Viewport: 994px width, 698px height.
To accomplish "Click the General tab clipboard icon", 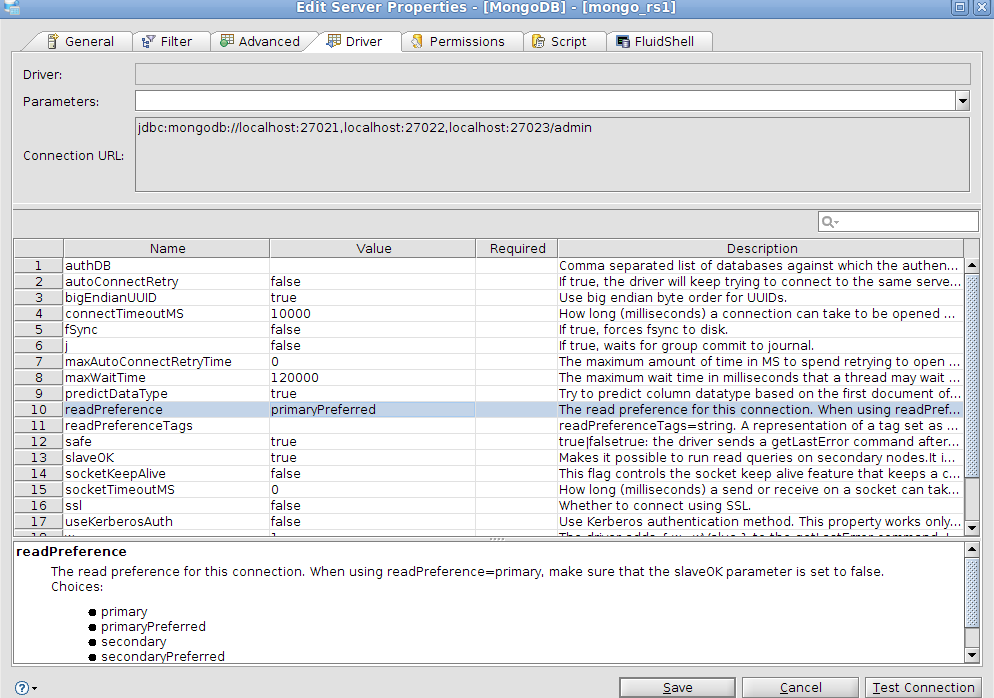I will (53, 41).
